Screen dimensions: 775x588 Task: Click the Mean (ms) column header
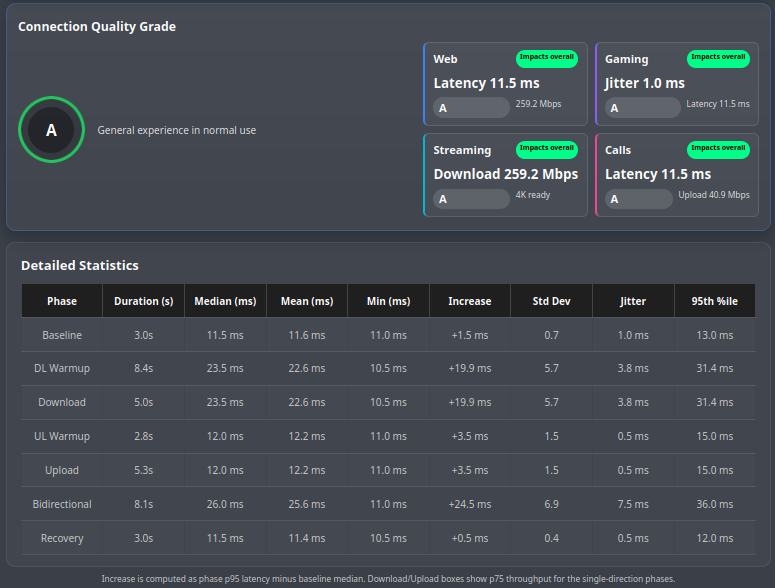(x=307, y=300)
